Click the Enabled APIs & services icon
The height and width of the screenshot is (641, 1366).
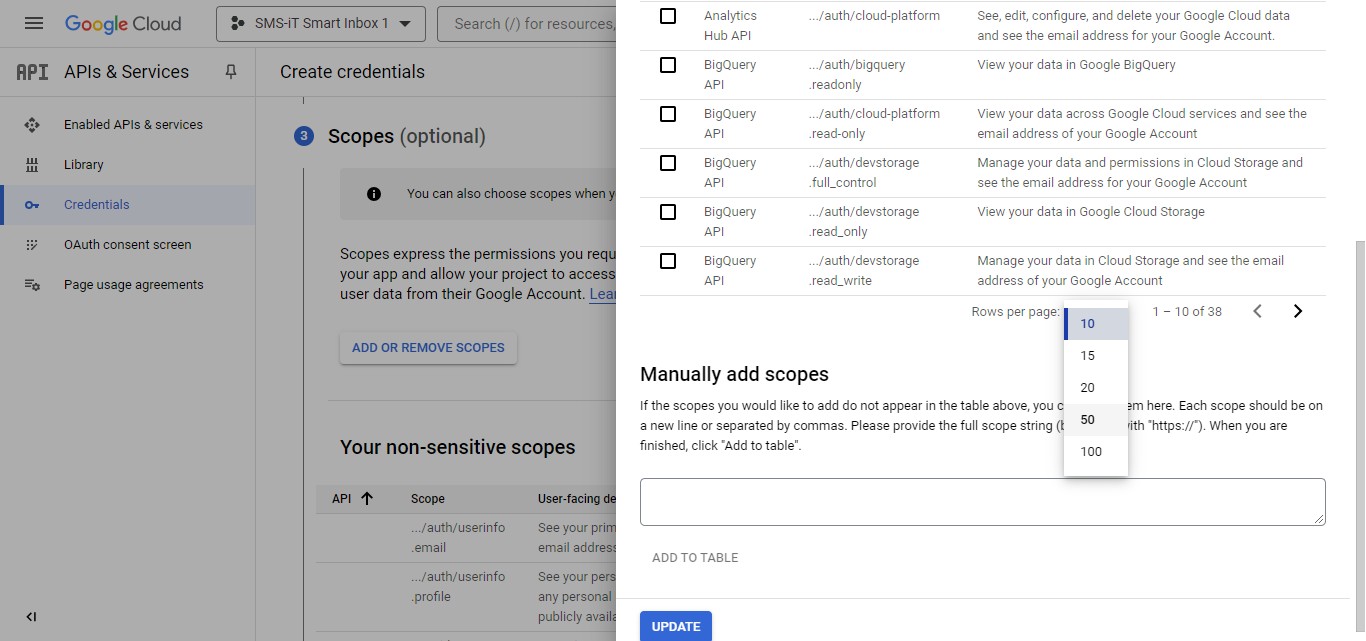pyautogui.click(x=32, y=125)
